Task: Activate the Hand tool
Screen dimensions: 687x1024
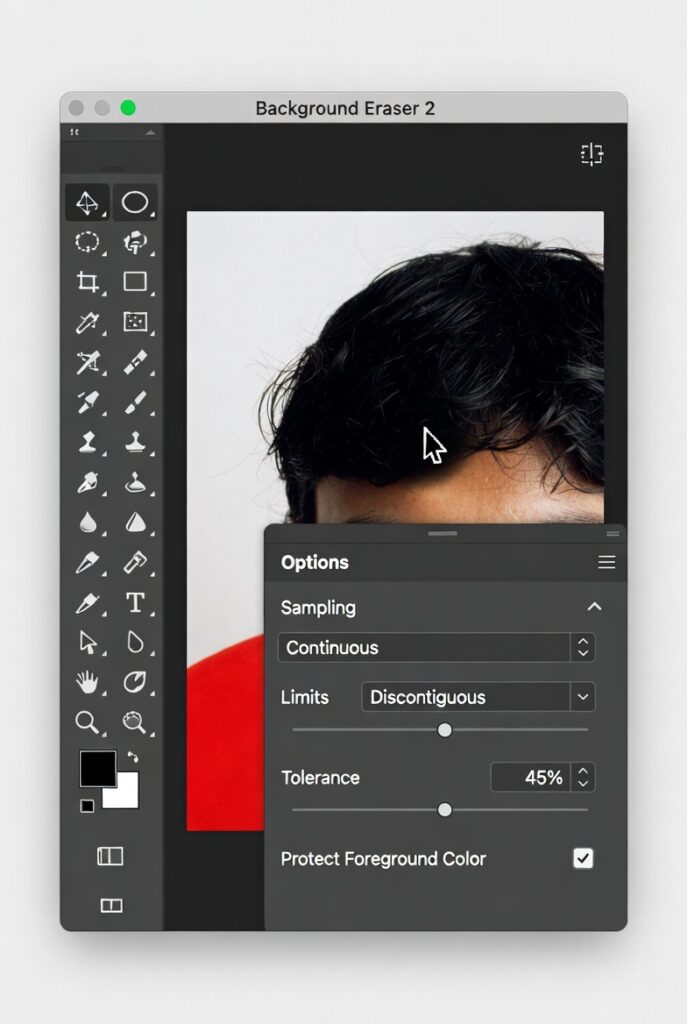Action: tap(88, 683)
